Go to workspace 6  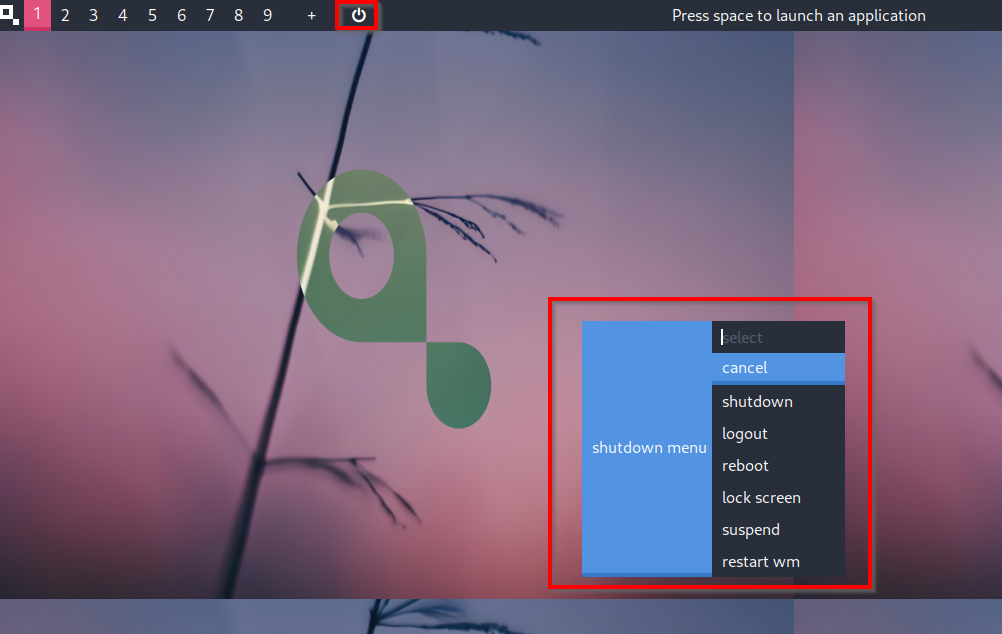click(x=181, y=15)
